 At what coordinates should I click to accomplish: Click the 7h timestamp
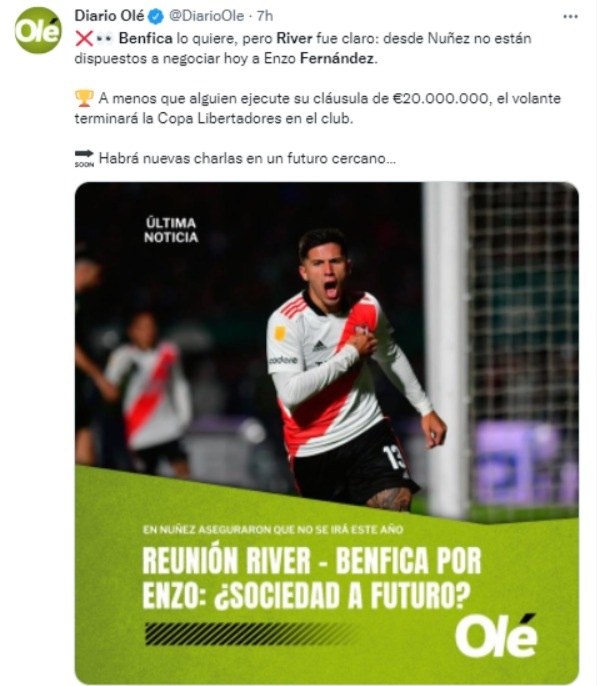click(265, 16)
